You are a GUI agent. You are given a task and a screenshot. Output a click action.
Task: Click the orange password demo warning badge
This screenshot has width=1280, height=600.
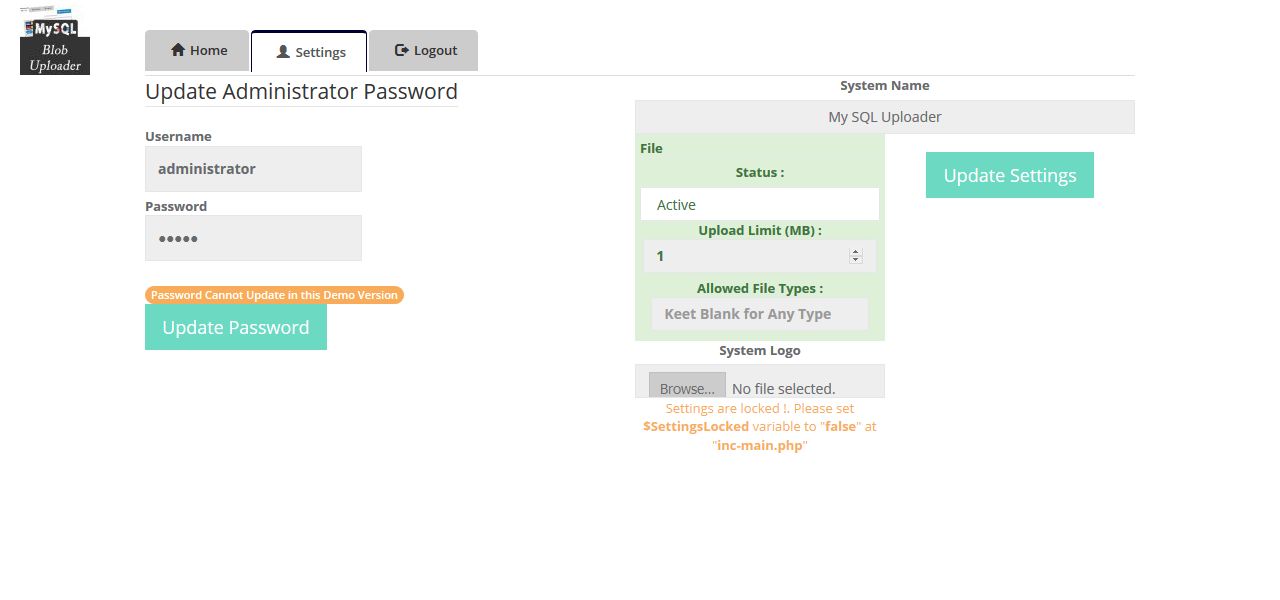(274, 295)
